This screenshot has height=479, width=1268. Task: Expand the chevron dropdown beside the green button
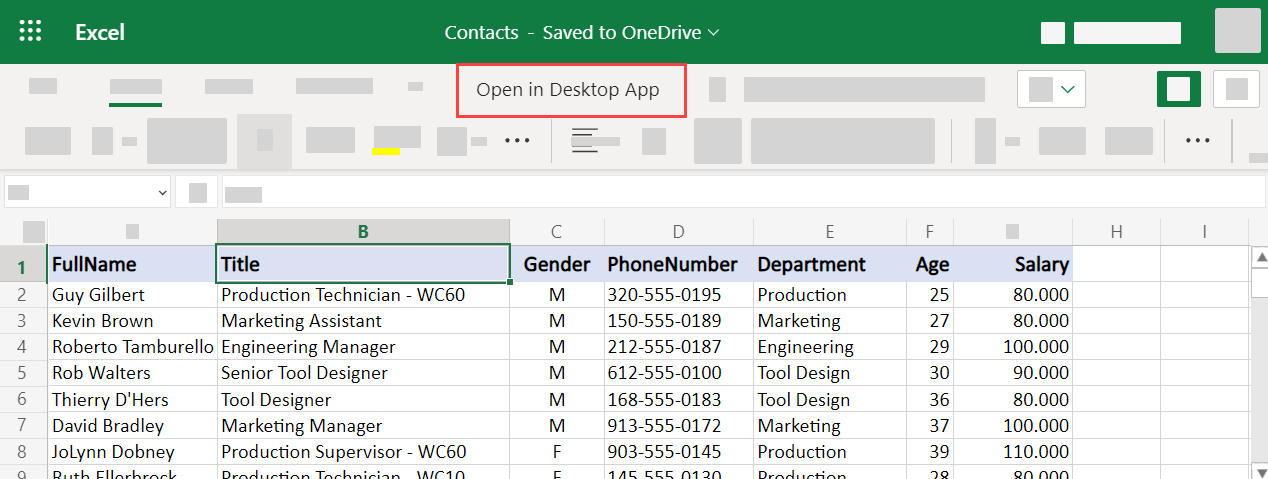(1068, 89)
